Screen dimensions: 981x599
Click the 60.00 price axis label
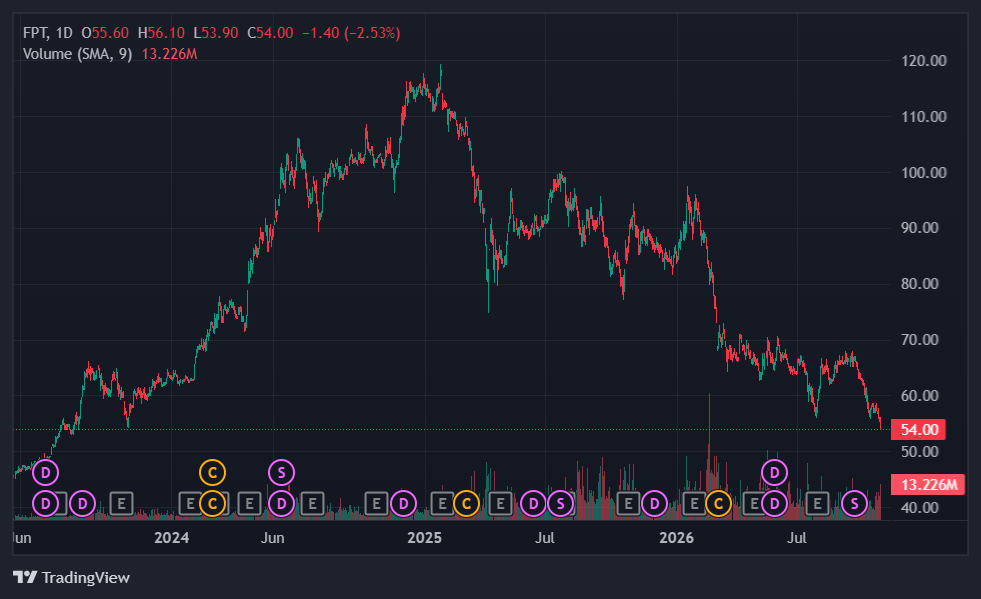[x=920, y=396]
